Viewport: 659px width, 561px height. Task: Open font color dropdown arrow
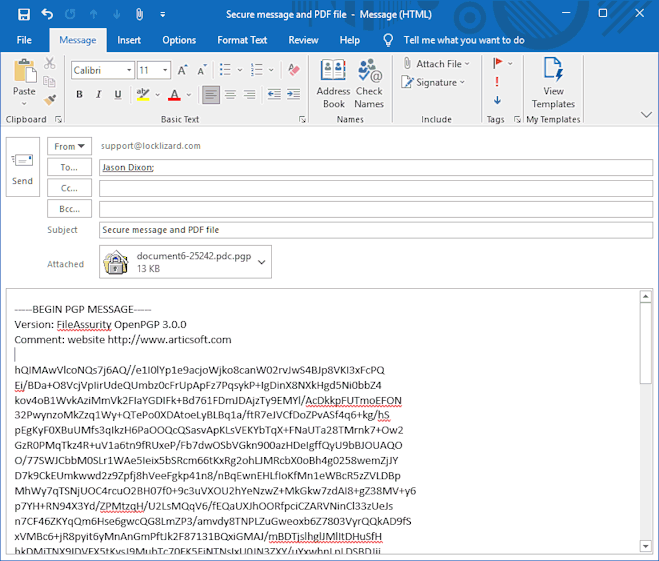tap(189, 95)
